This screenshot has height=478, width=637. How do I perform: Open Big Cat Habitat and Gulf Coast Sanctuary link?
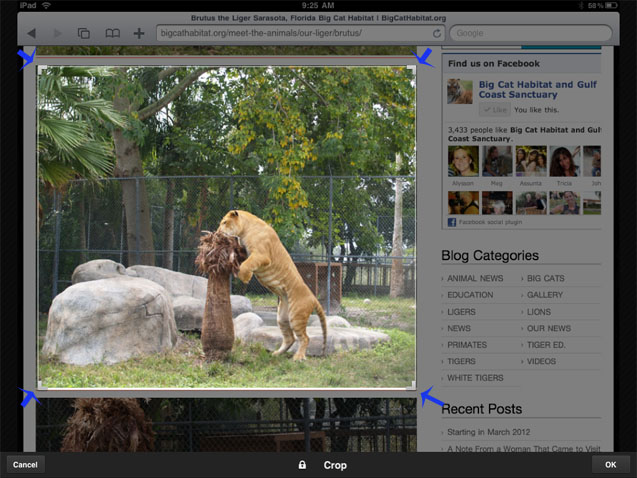537,89
